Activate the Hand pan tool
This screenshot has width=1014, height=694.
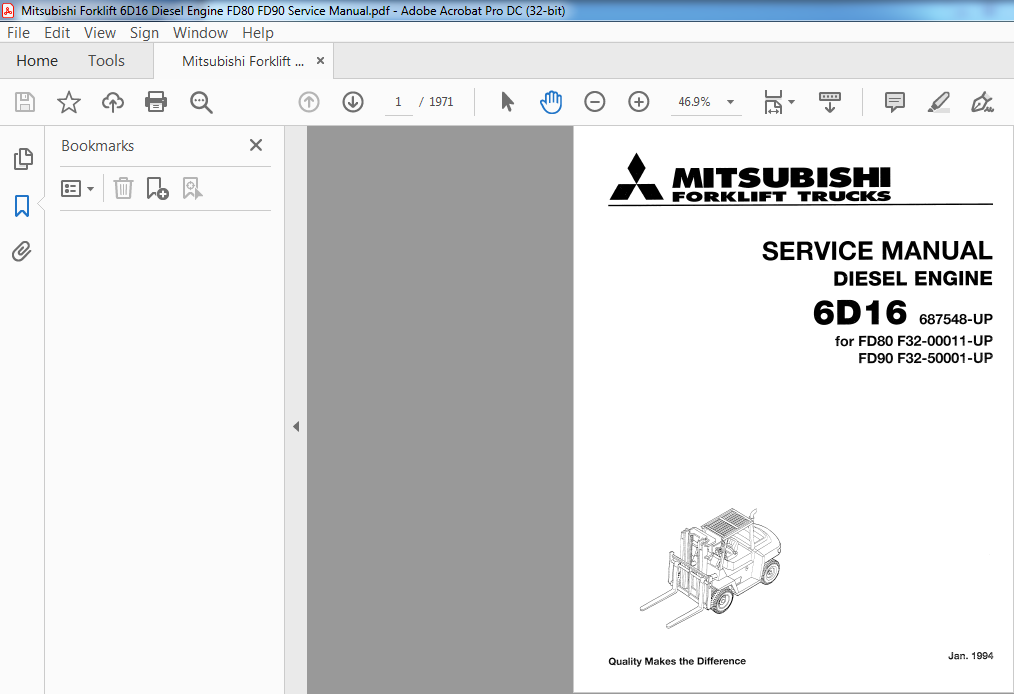551,102
